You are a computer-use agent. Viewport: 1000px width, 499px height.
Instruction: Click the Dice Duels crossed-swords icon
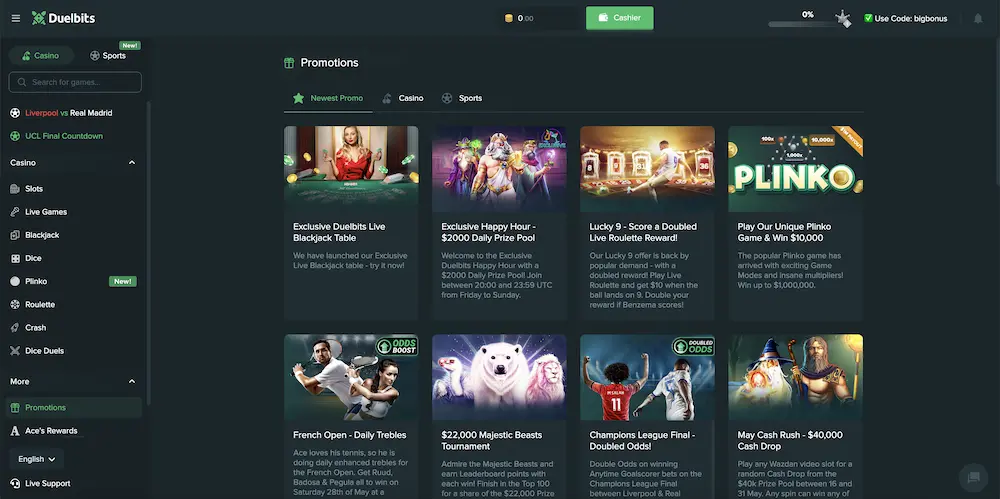click(x=15, y=351)
